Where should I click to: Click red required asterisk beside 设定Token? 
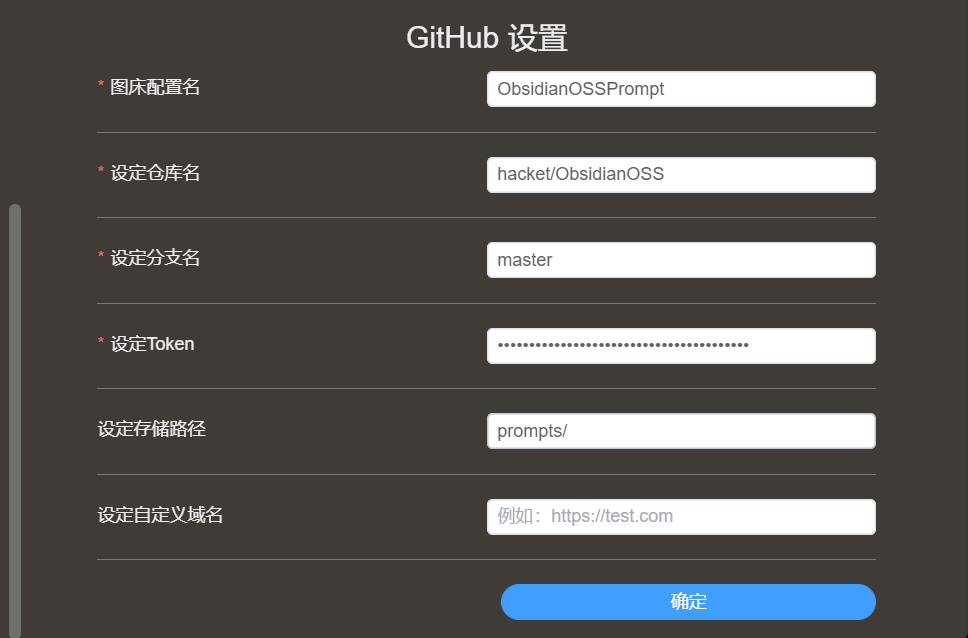(101, 340)
